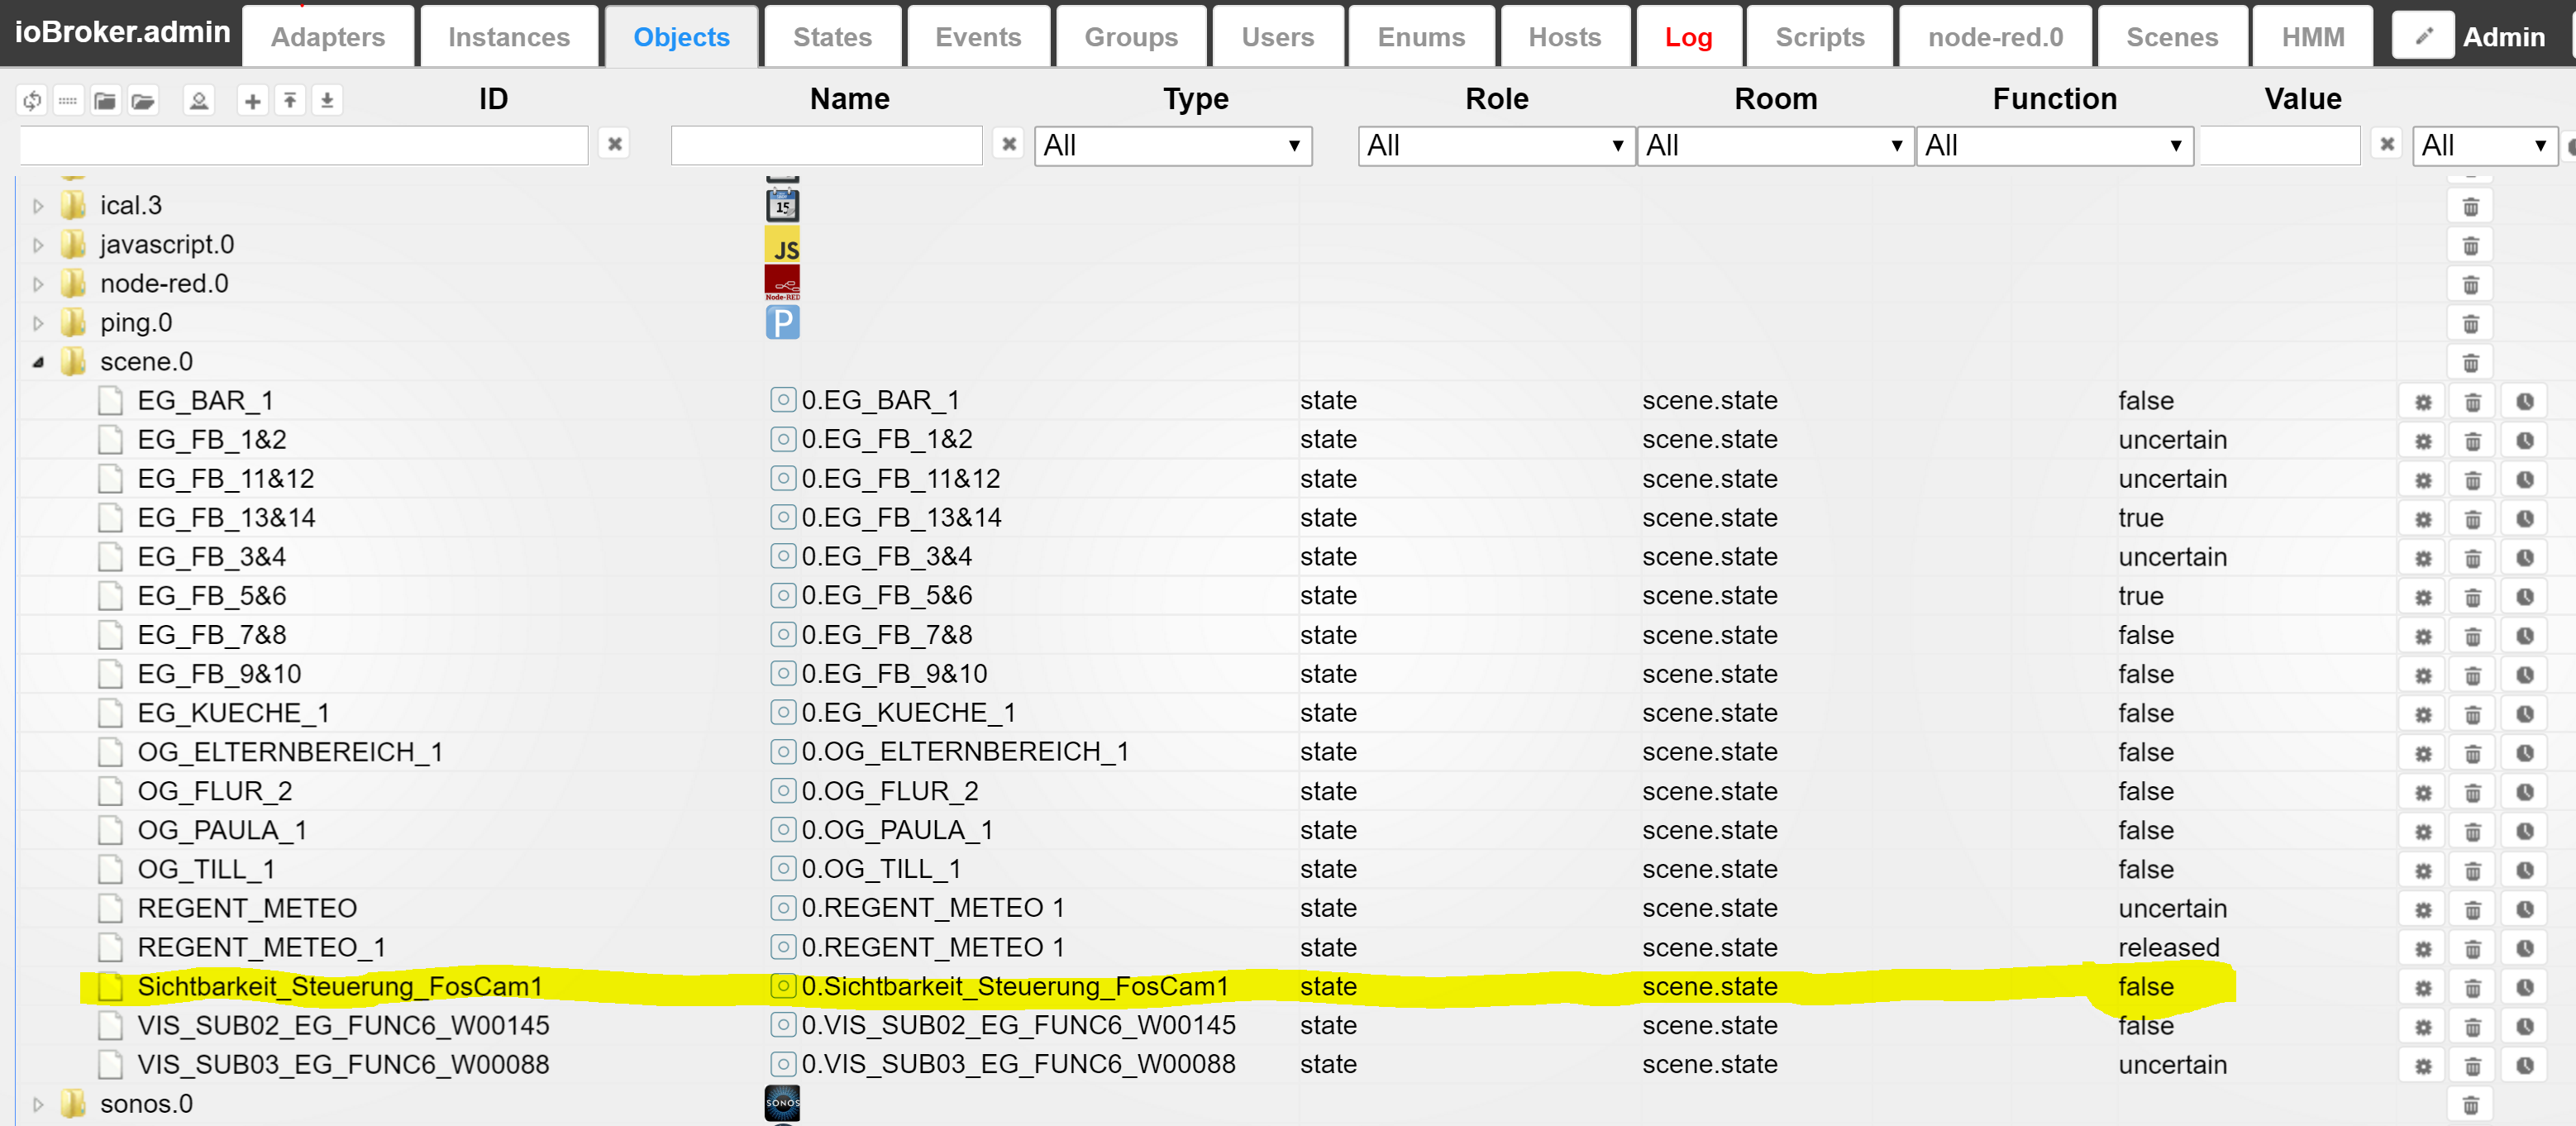Delete the ical.3 folder
Viewport: 2576px width, 1126px height.
coord(2470,207)
